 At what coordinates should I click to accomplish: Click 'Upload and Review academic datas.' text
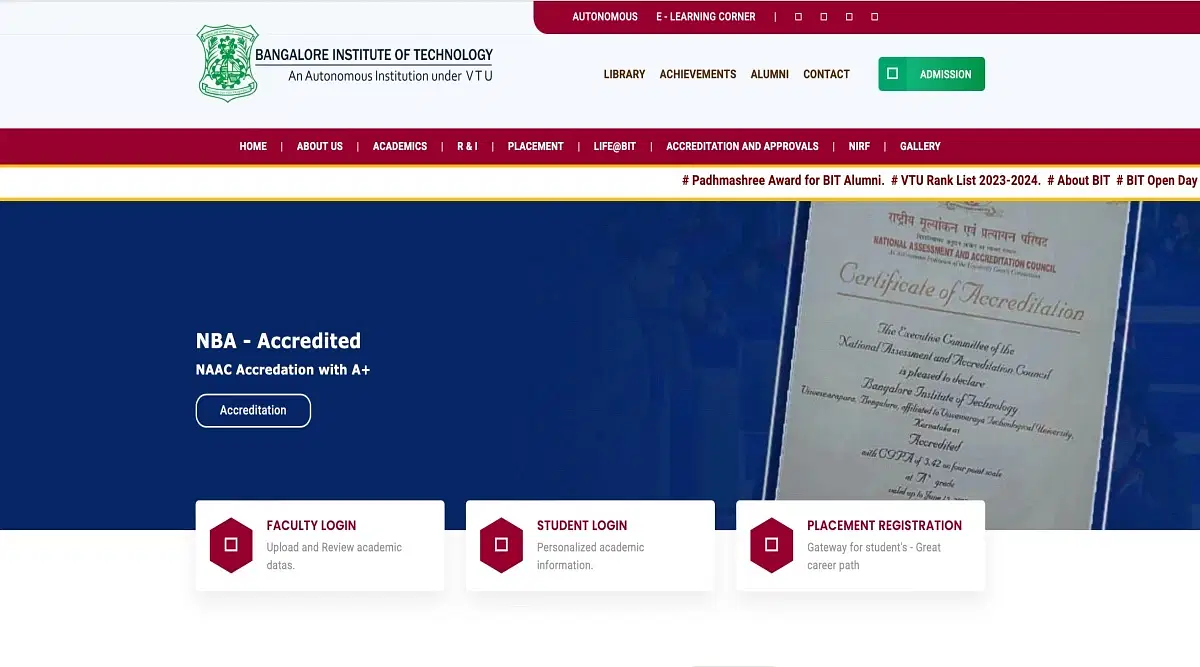click(x=334, y=556)
